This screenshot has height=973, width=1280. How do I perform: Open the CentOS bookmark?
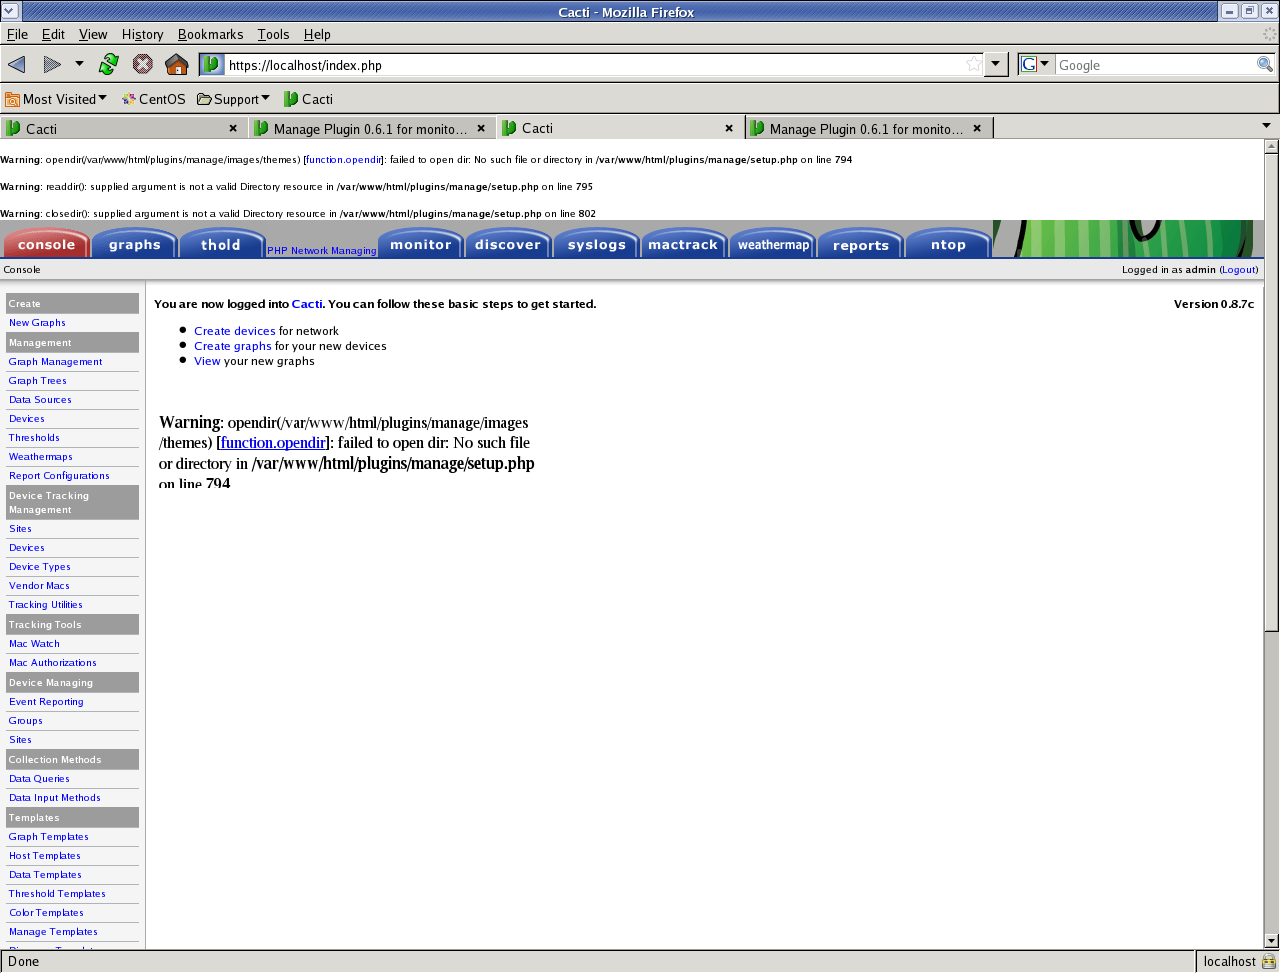click(154, 99)
